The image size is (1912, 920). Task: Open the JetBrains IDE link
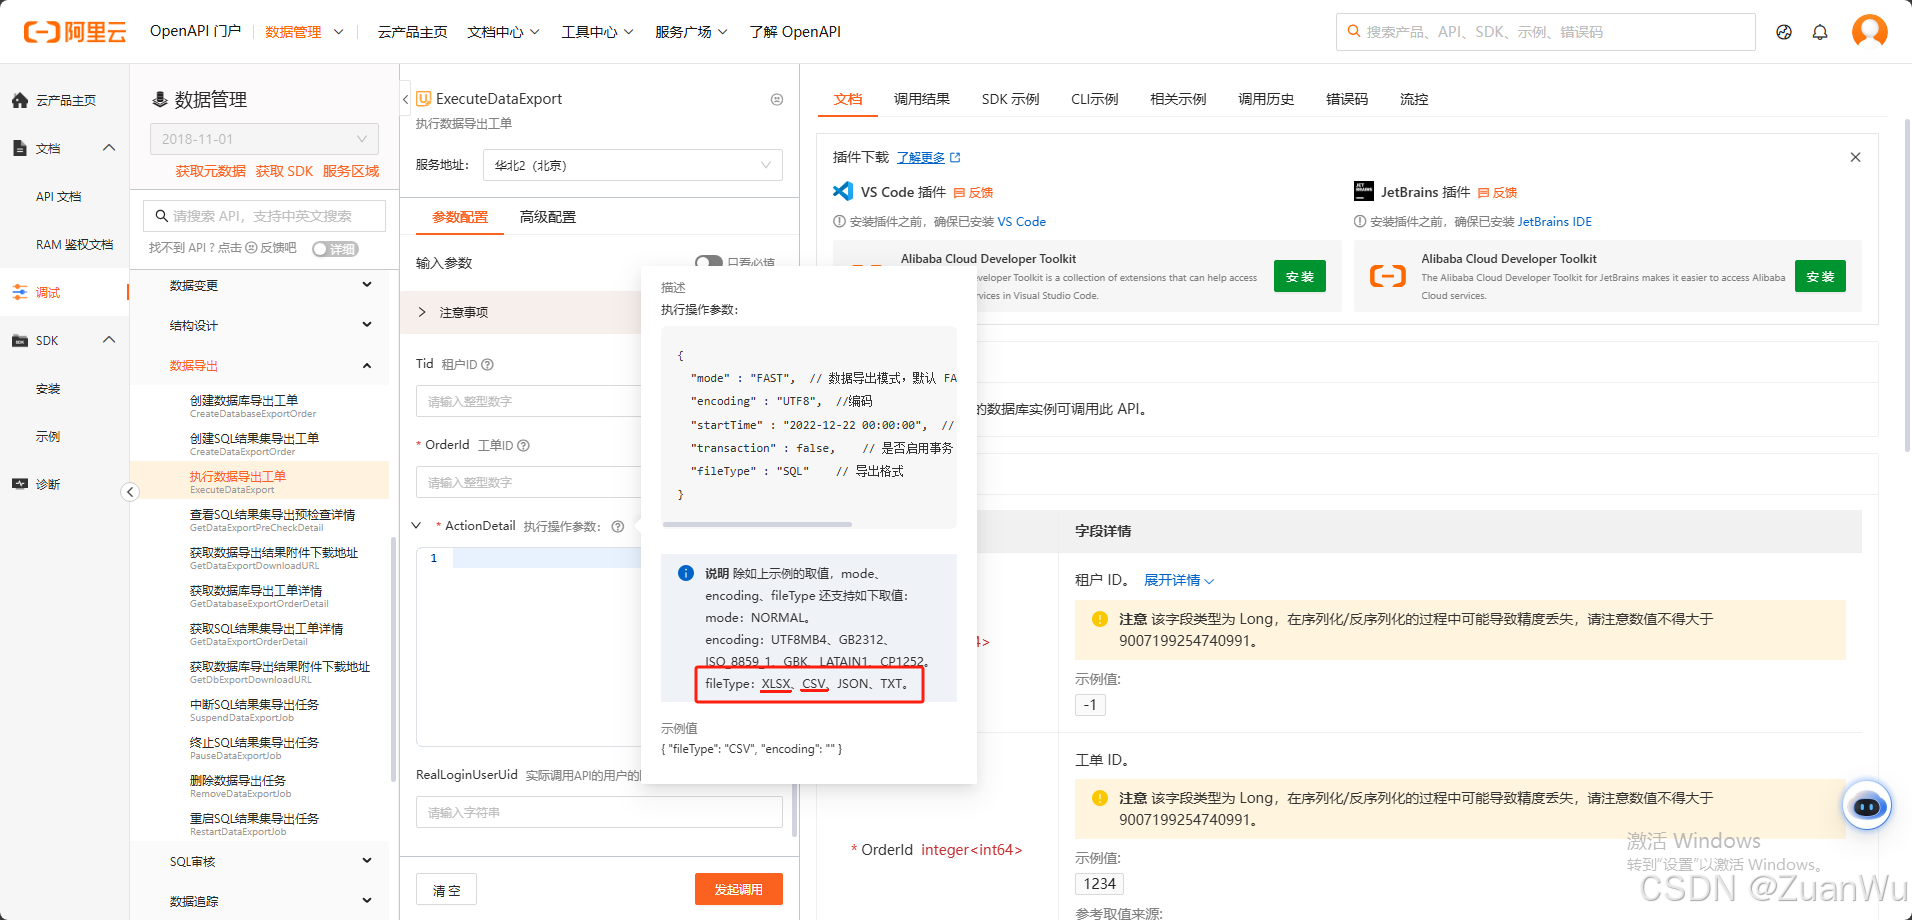1555,222
